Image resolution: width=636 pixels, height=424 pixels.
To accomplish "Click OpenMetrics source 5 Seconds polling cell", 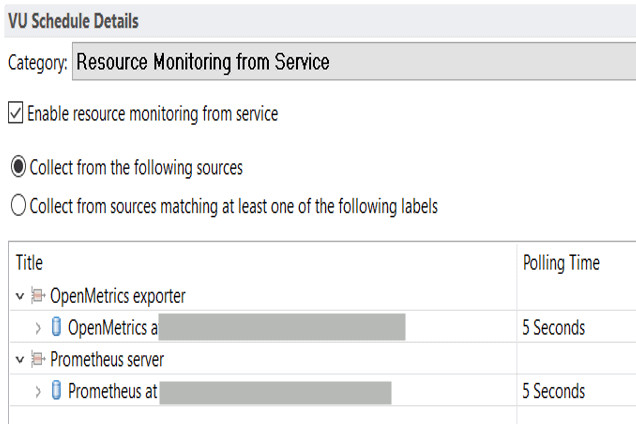I will point(554,328).
